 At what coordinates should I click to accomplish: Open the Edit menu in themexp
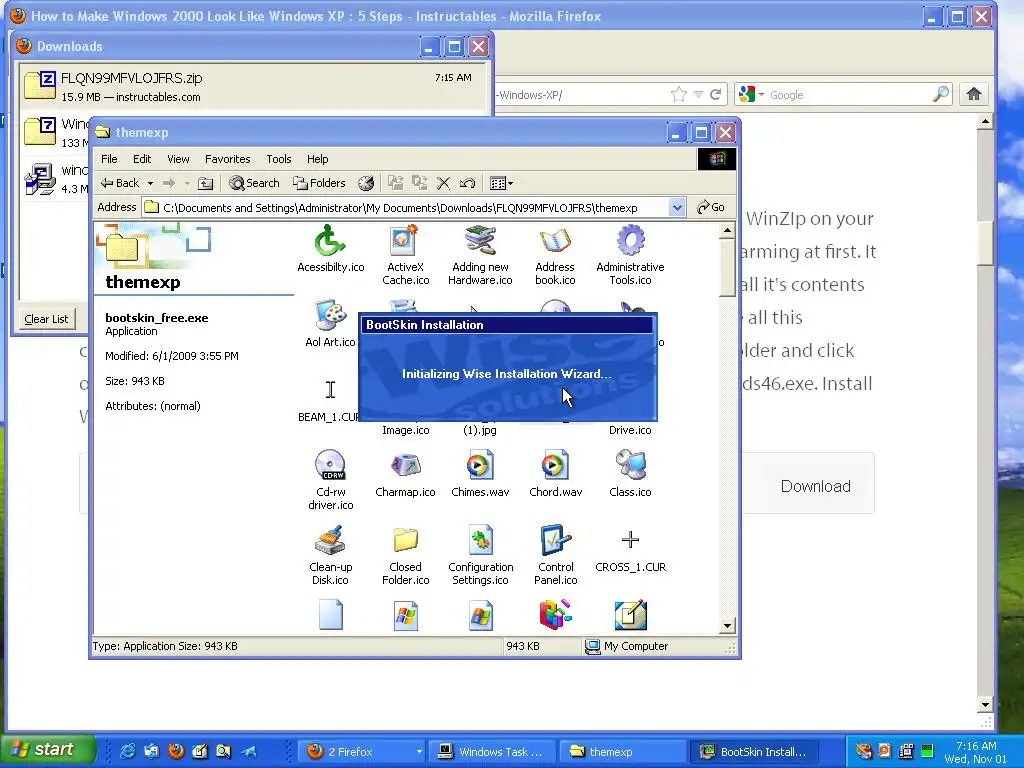pos(142,159)
